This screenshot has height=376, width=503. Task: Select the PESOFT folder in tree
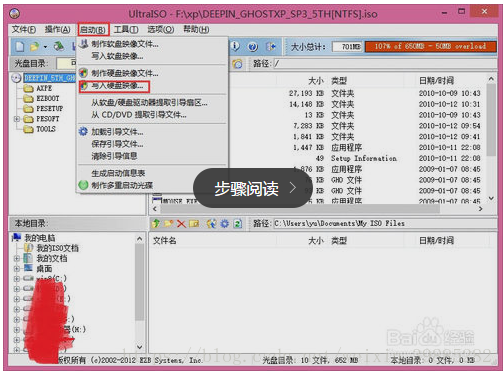(48, 119)
